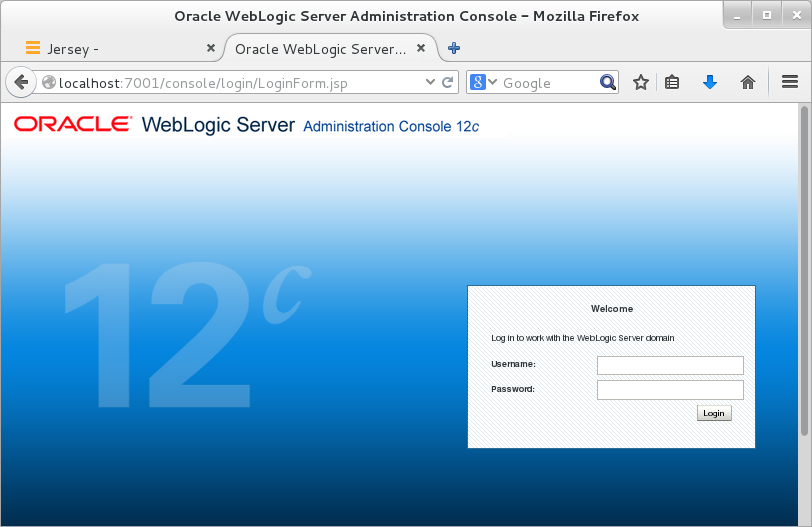Viewport: 812px width, 527px height.
Task: Focus the address bar URL field
Action: tap(238, 83)
